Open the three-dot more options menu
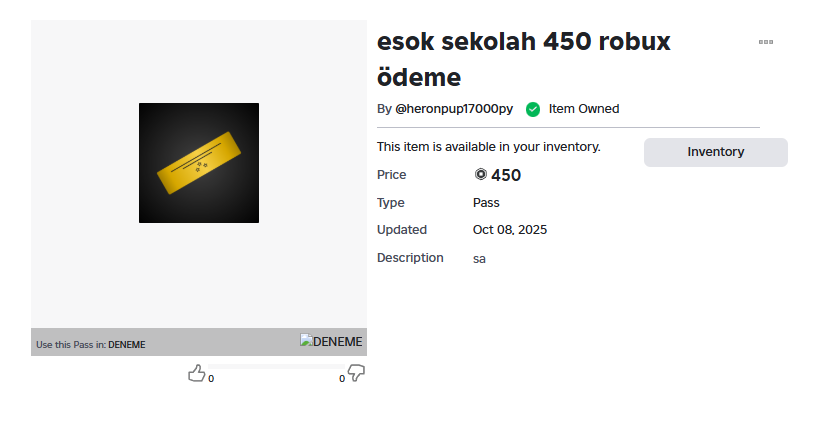This screenshot has height=421, width=826. 766,42
